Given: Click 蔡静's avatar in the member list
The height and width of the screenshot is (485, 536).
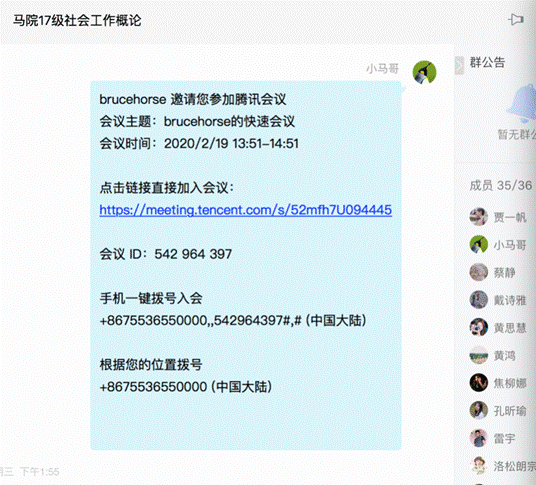Looking at the screenshot, I should 478,272.
